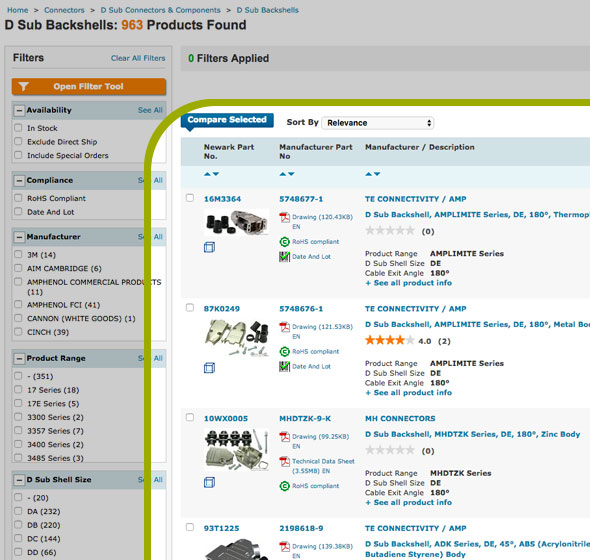Open D Sub Connectors & Components breadcrumb
Image resolution: width=590 pixels, height=560 pixels.
tap(160, 10)
